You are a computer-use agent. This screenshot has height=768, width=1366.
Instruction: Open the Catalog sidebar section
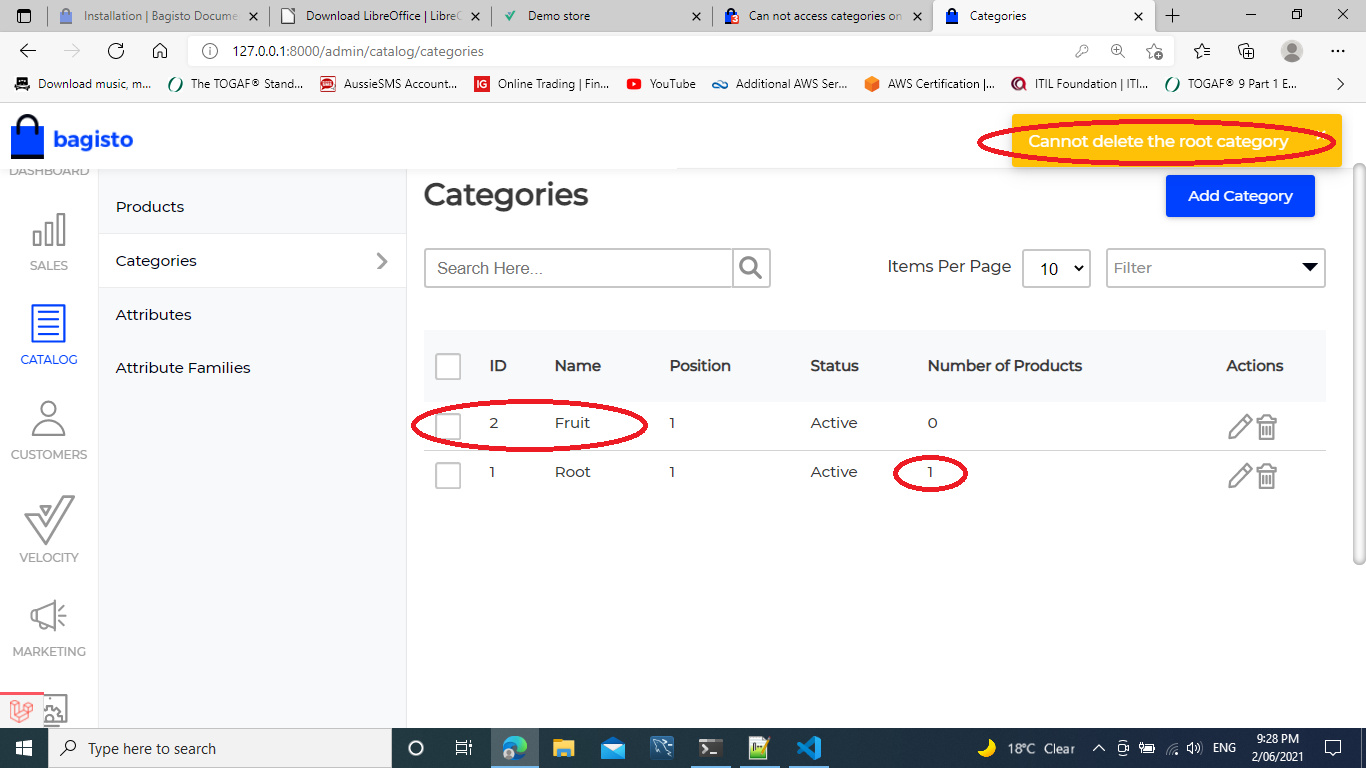point(49,335)
